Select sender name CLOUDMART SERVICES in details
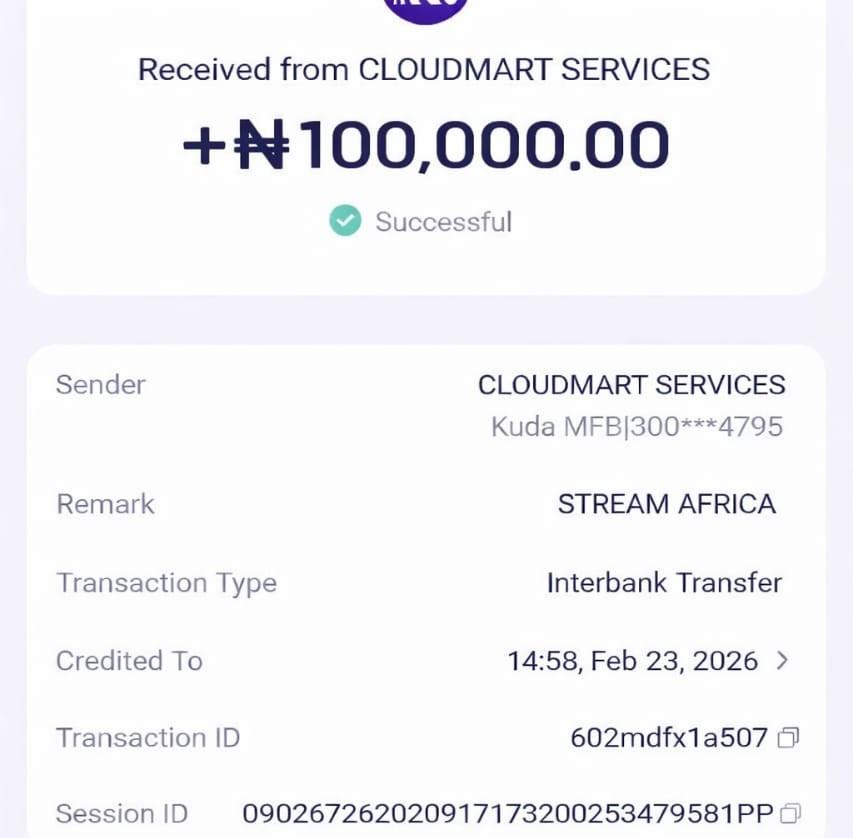This screenshot has height=838, width=853. coord(631,385)
